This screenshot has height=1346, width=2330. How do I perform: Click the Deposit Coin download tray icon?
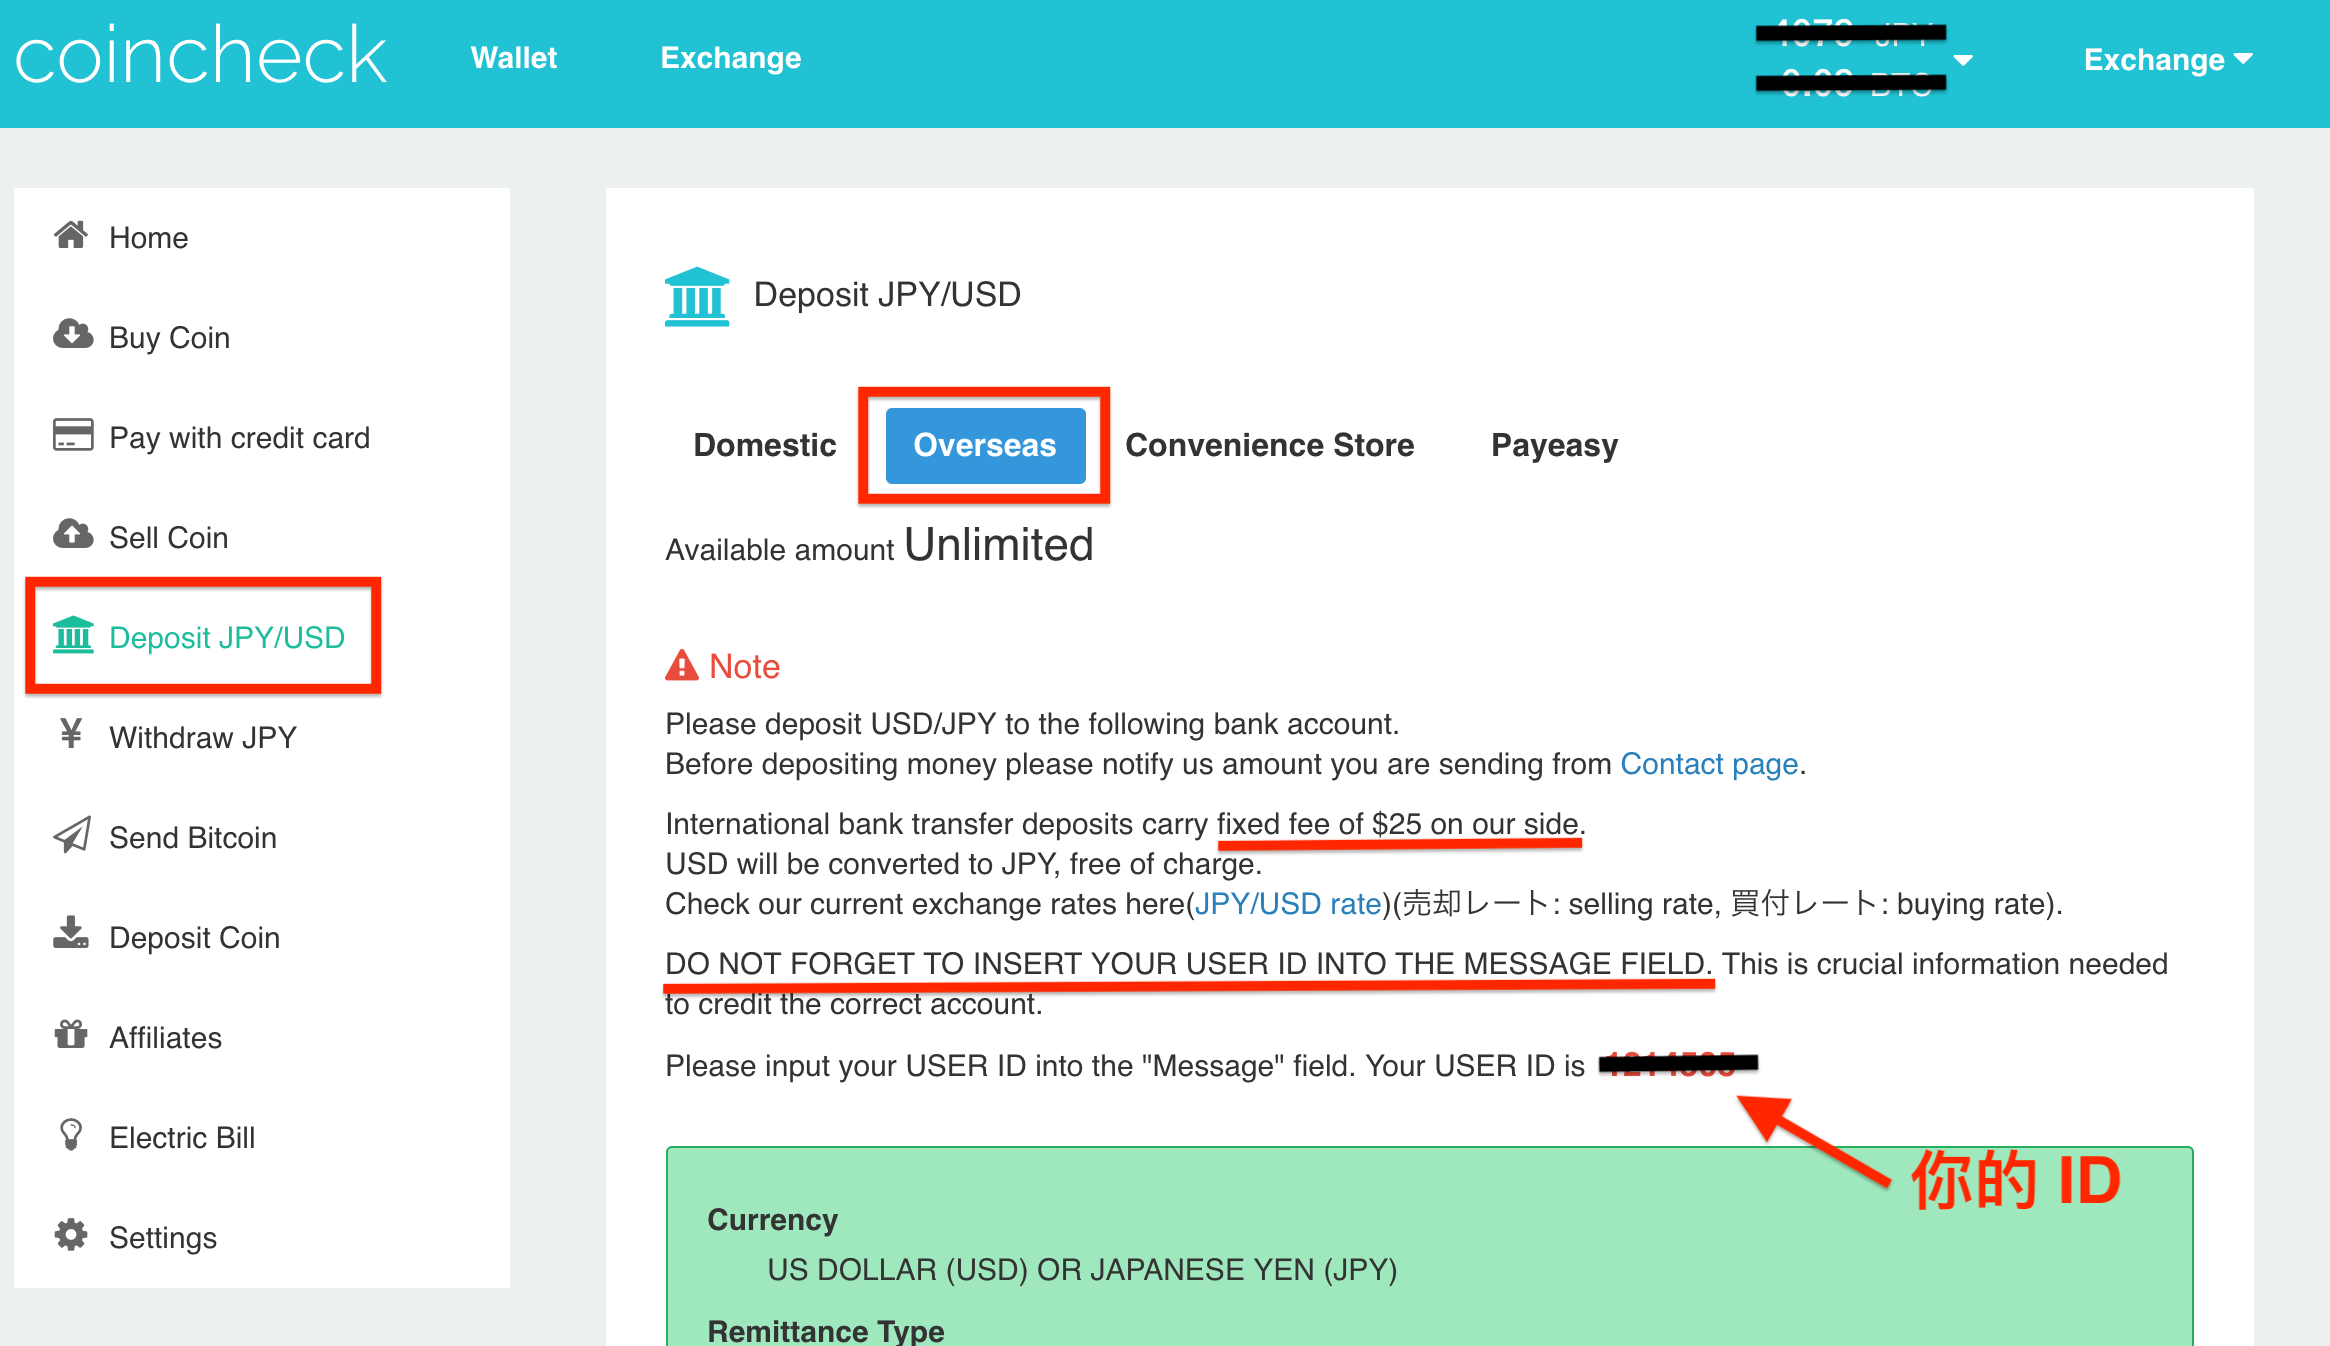coord(71,933)
